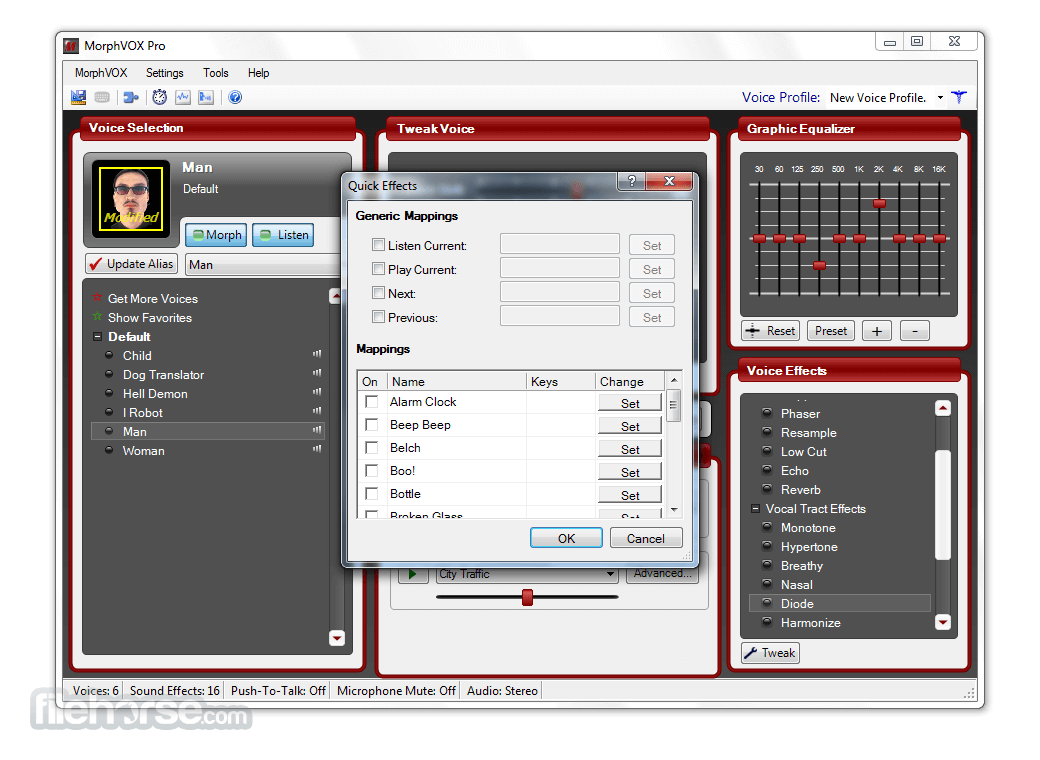Image resolution: width=1040 pixels, height=760 pixels.
Task: Click the Quick Effects dialog help question button
Action: (631, 181)
